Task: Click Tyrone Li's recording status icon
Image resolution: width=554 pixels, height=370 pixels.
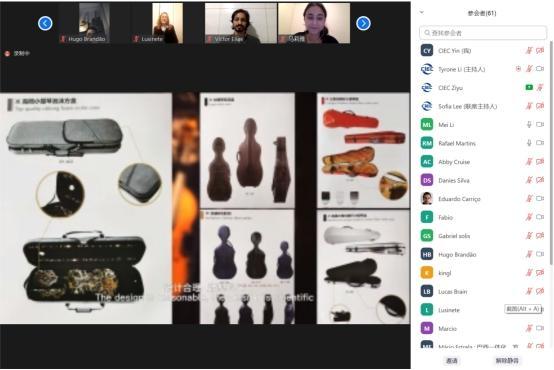Action: tap(518, 69)
